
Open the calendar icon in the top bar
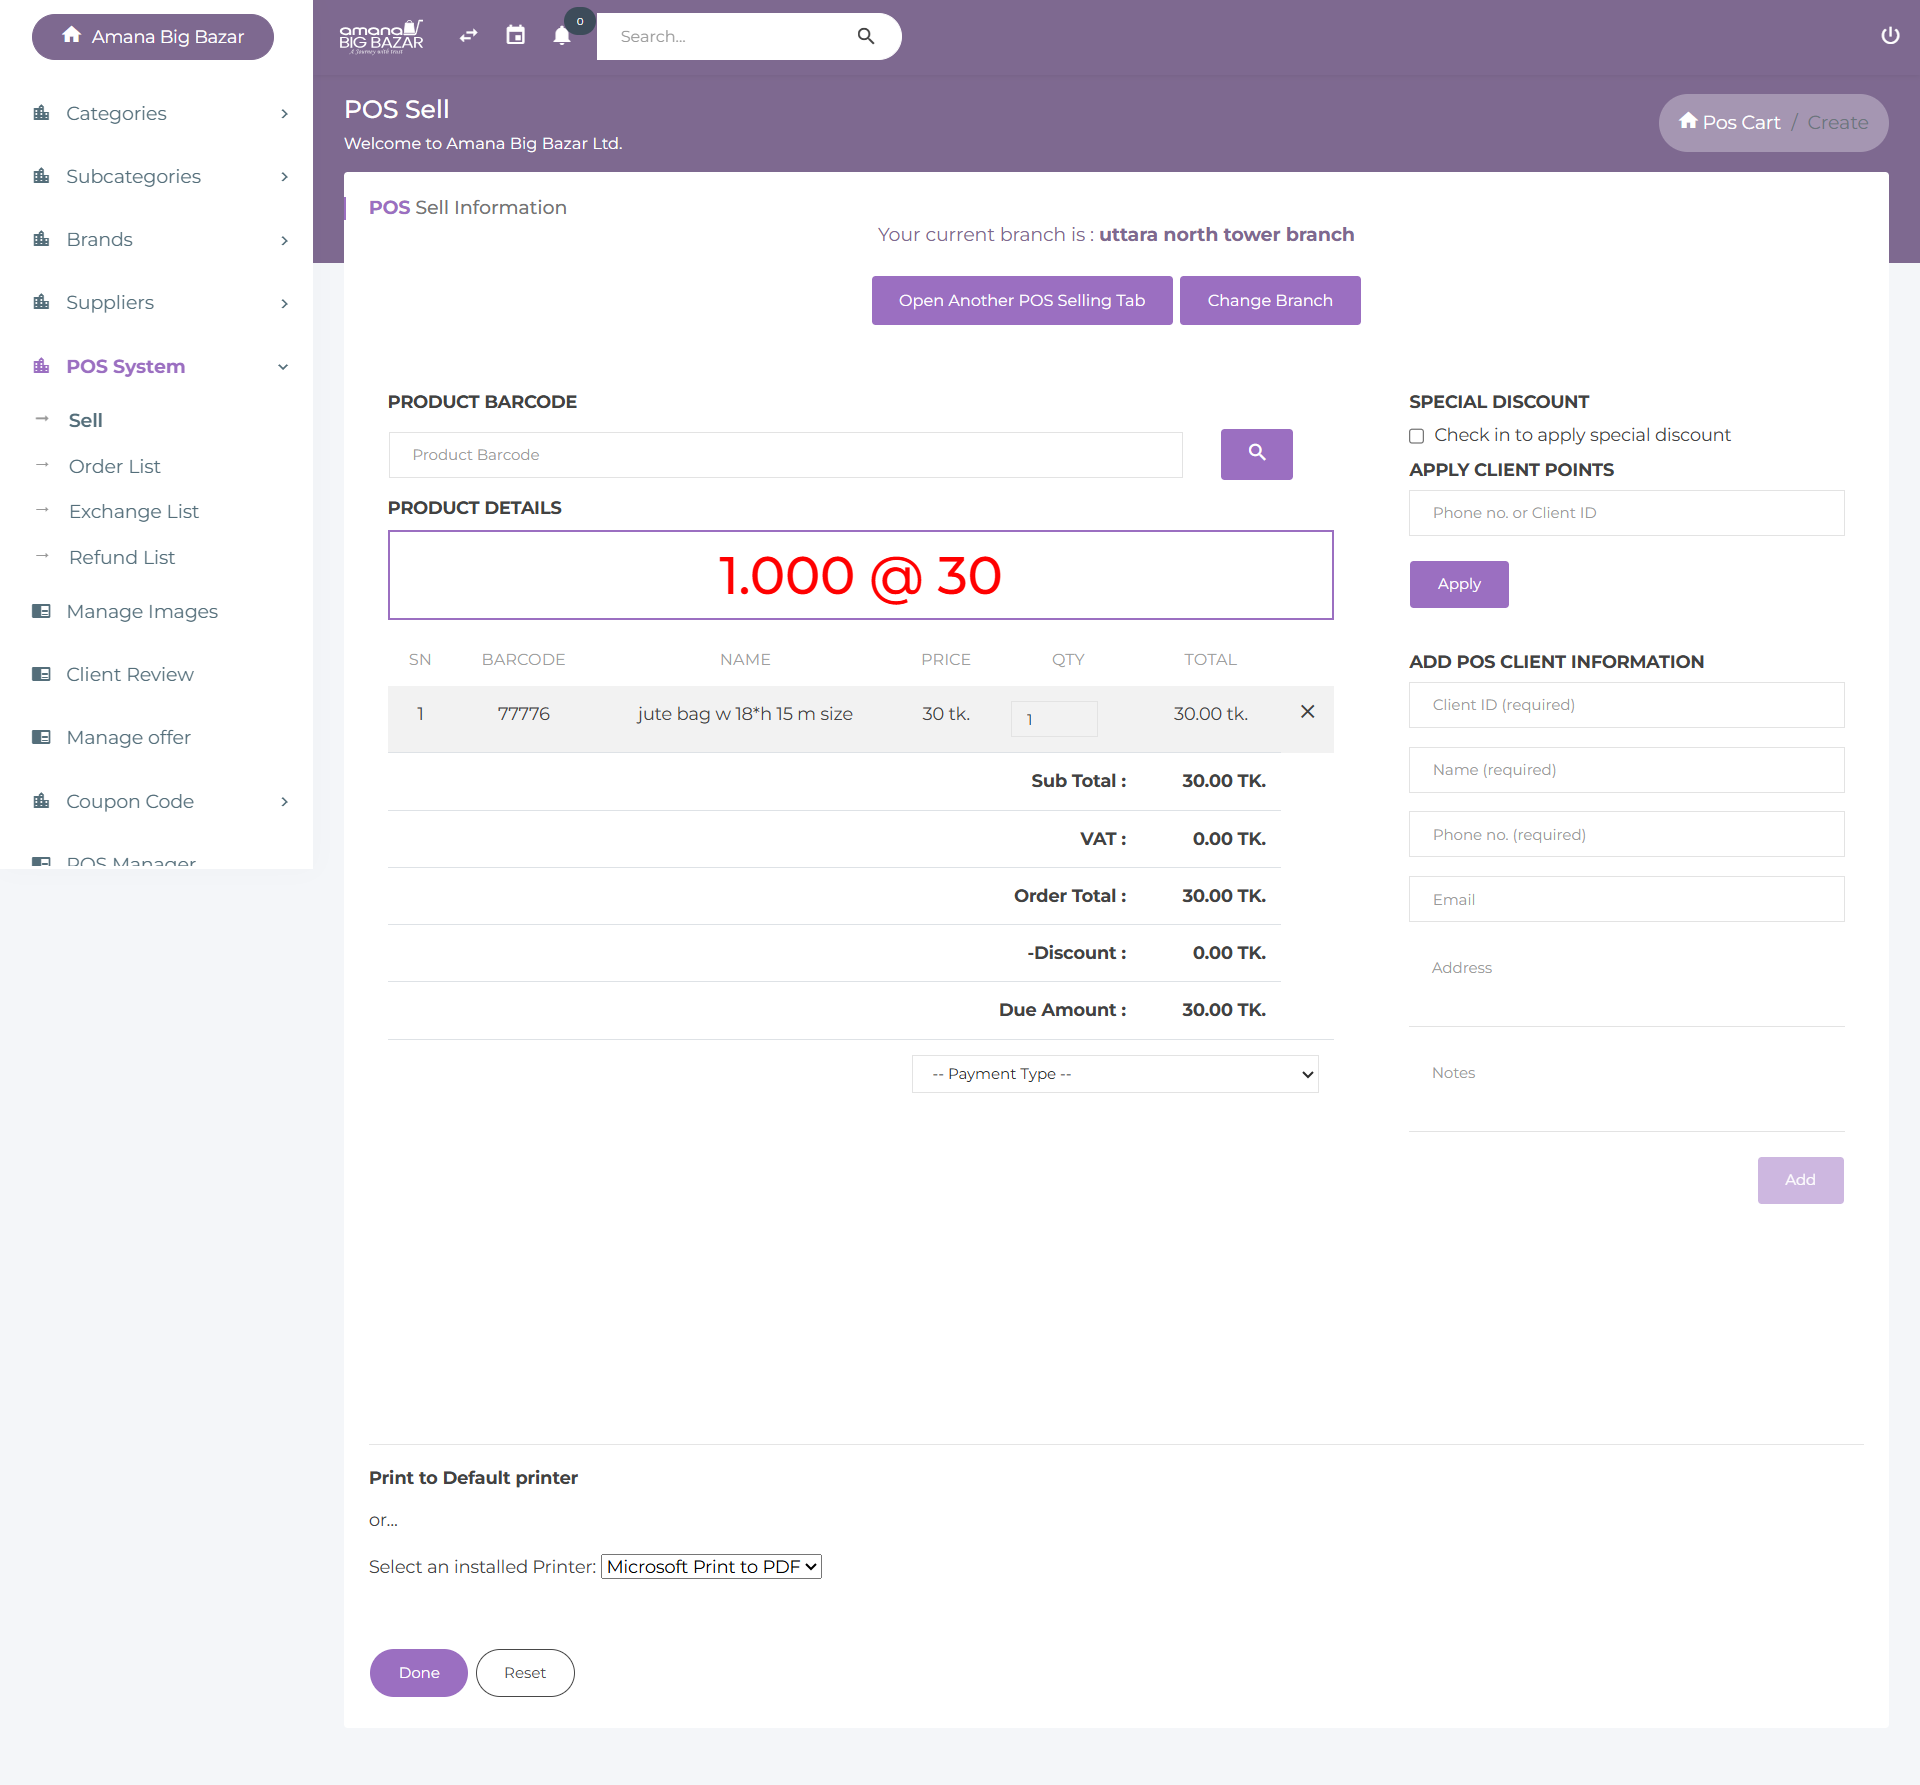coord(515,36)
